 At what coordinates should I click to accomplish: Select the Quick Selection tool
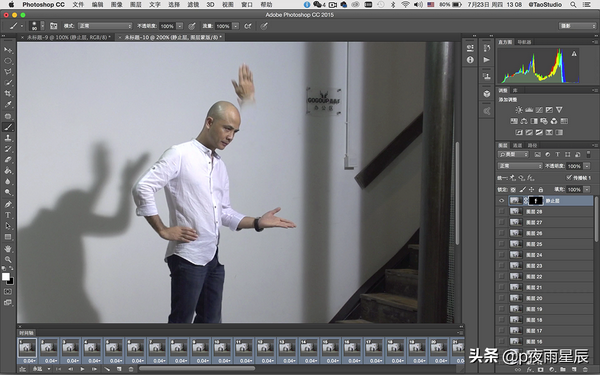click(8, 82)
